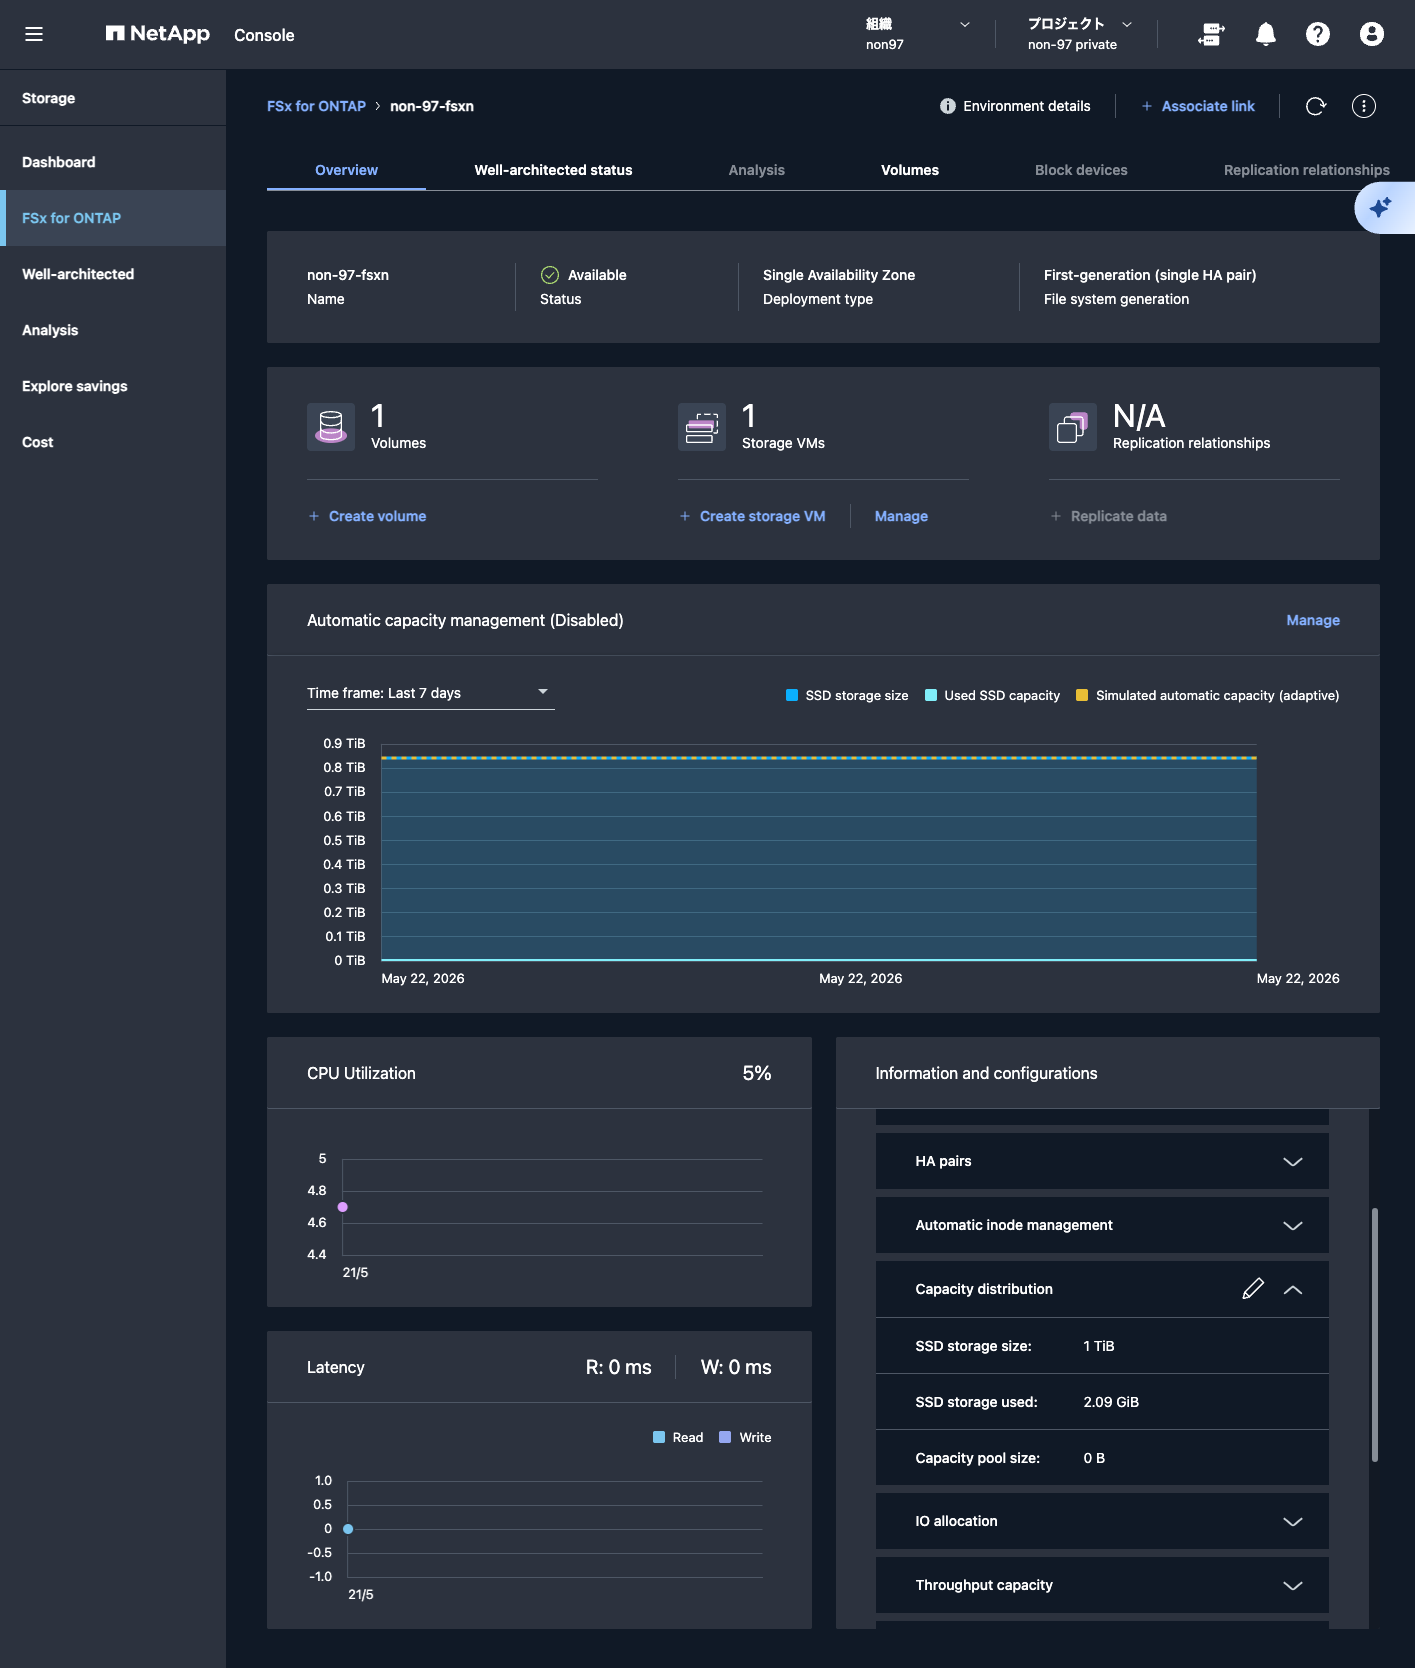This screenshot has width=1415, height=1668.
Task: Click the Capacity pool size value 0 B
Action: [x=1094, y=1458]
